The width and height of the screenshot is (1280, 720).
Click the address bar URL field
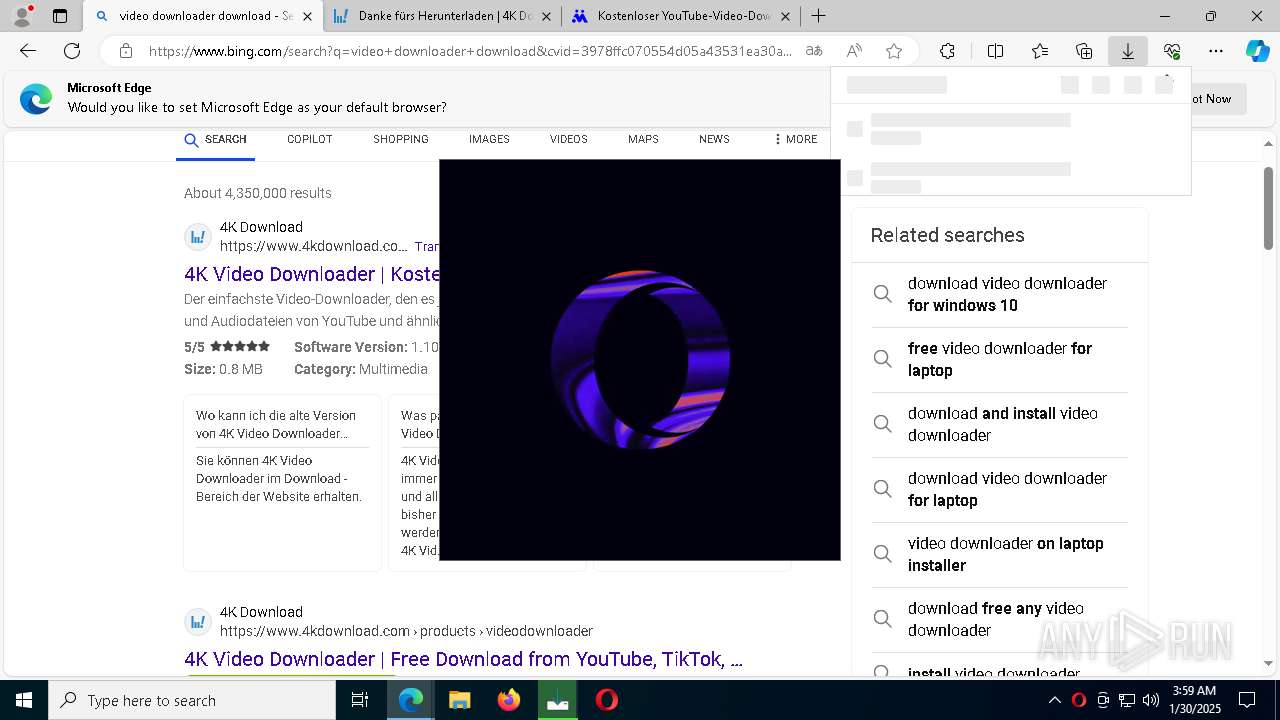470,51
